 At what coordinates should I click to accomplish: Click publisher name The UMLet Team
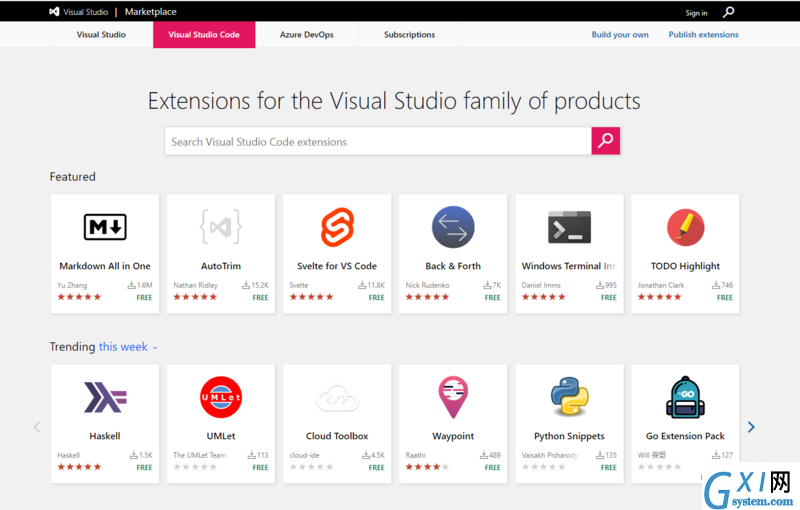tap(199, 455)
